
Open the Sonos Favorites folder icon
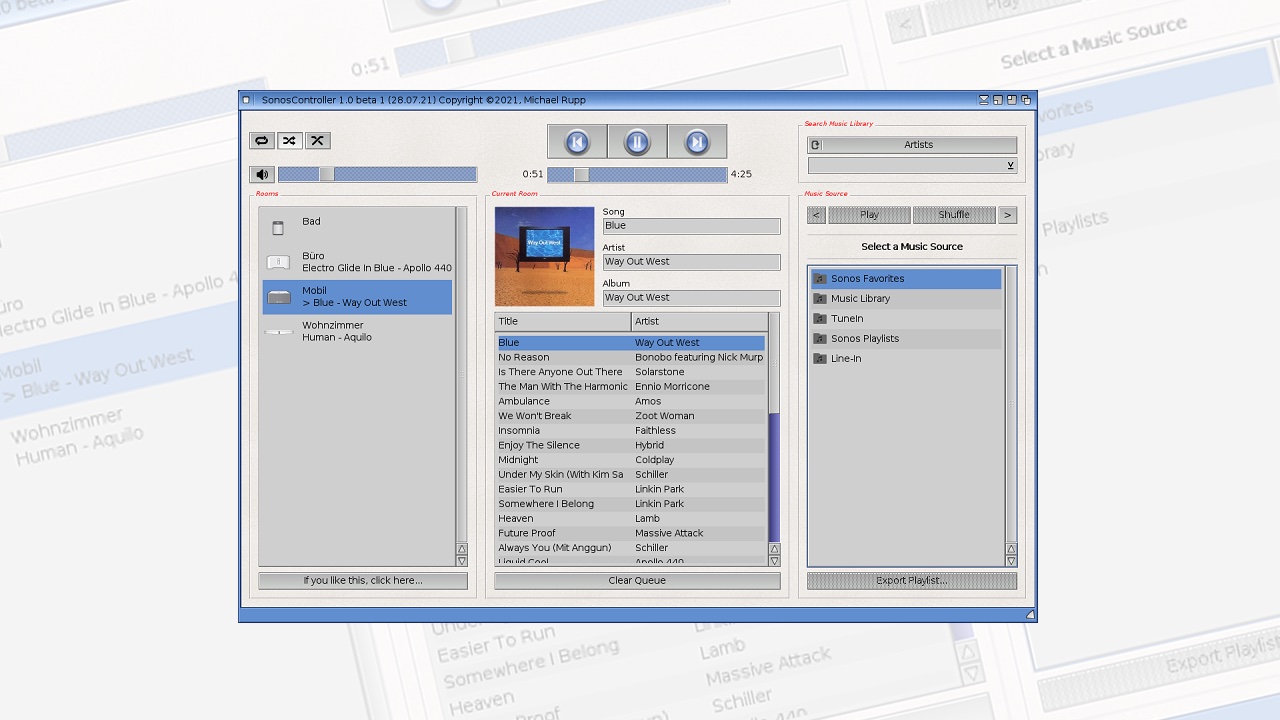coord(819,279)
